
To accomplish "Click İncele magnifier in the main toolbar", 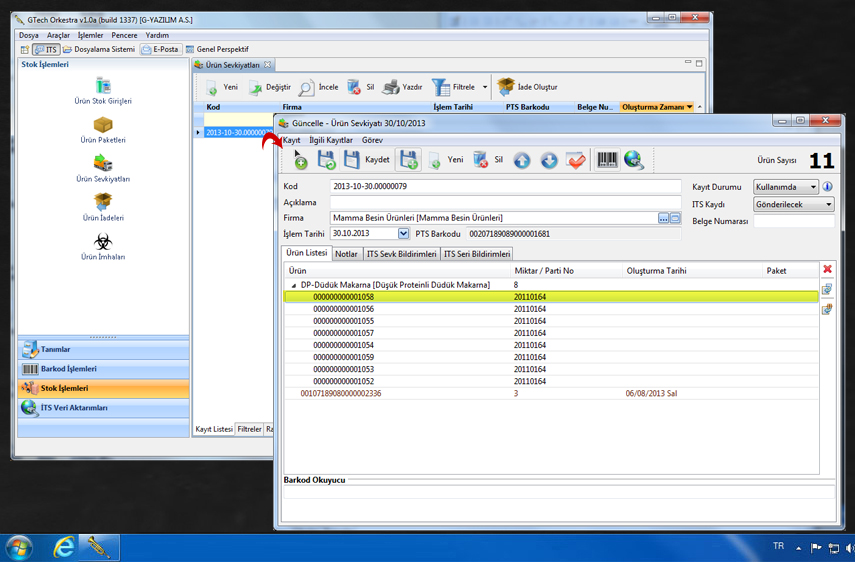I will coord(318,87).
